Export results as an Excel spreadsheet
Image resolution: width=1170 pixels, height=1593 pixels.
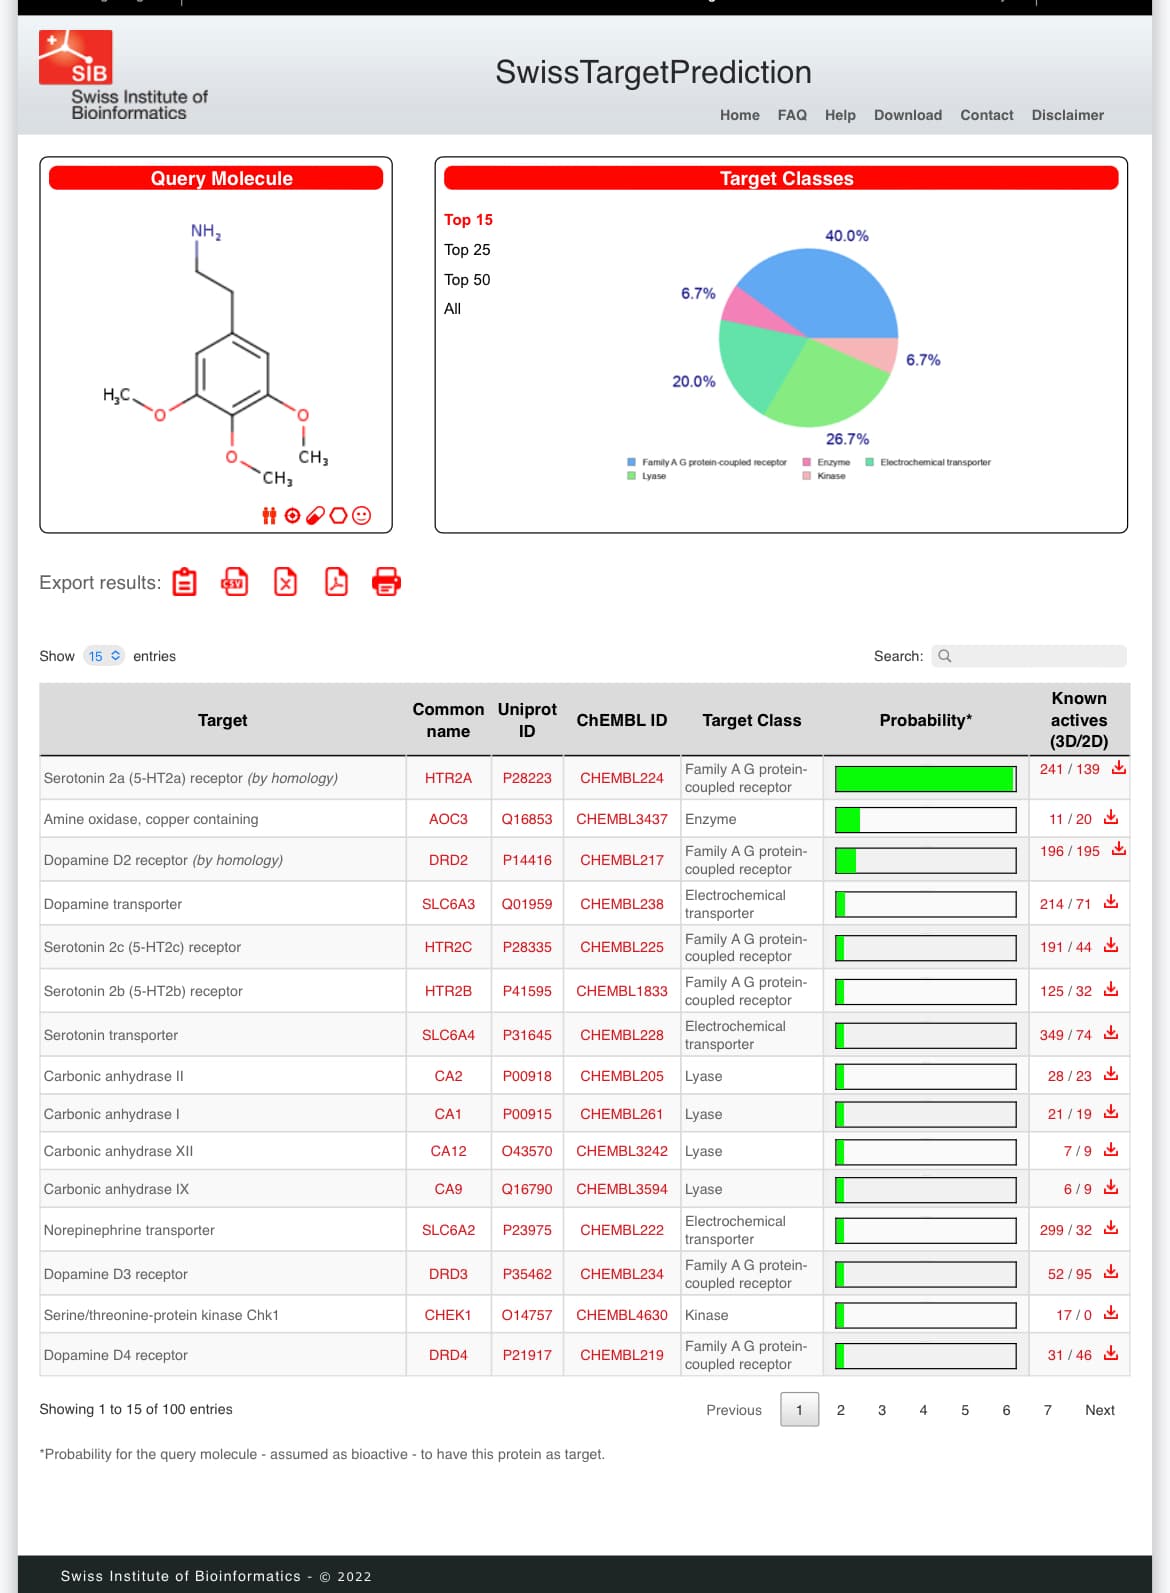pos(286,582)
